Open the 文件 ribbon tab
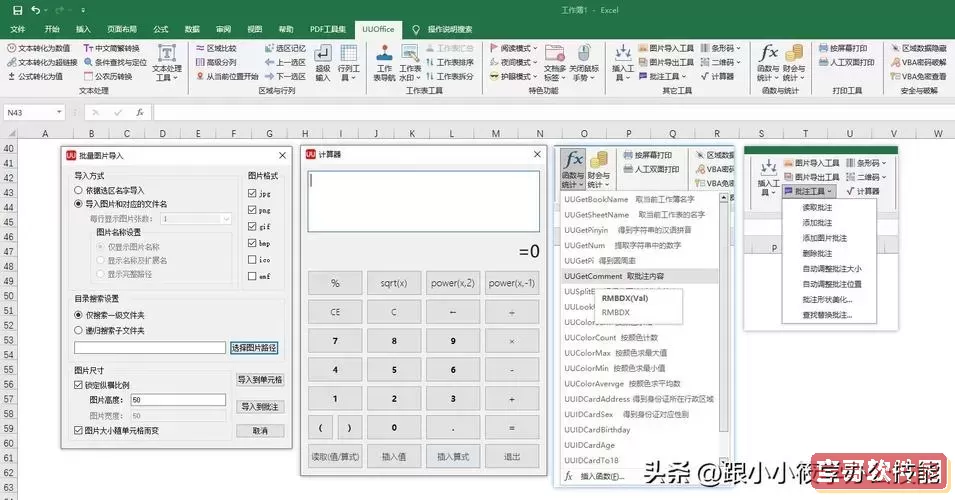The height and width of the screenshot is (500, 955). click(x=18, y=29)
